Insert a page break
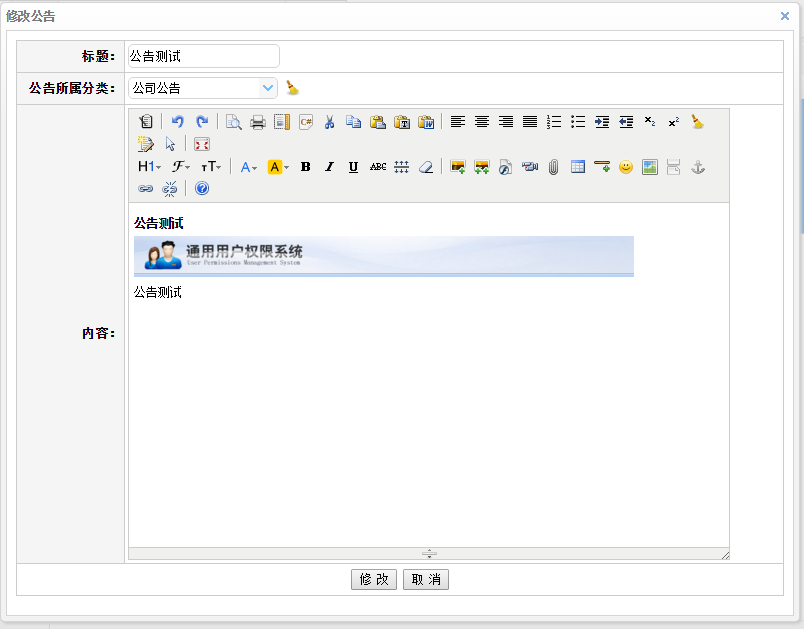The height and width of the screenshot is (629, 804). [x=674, y=167]
